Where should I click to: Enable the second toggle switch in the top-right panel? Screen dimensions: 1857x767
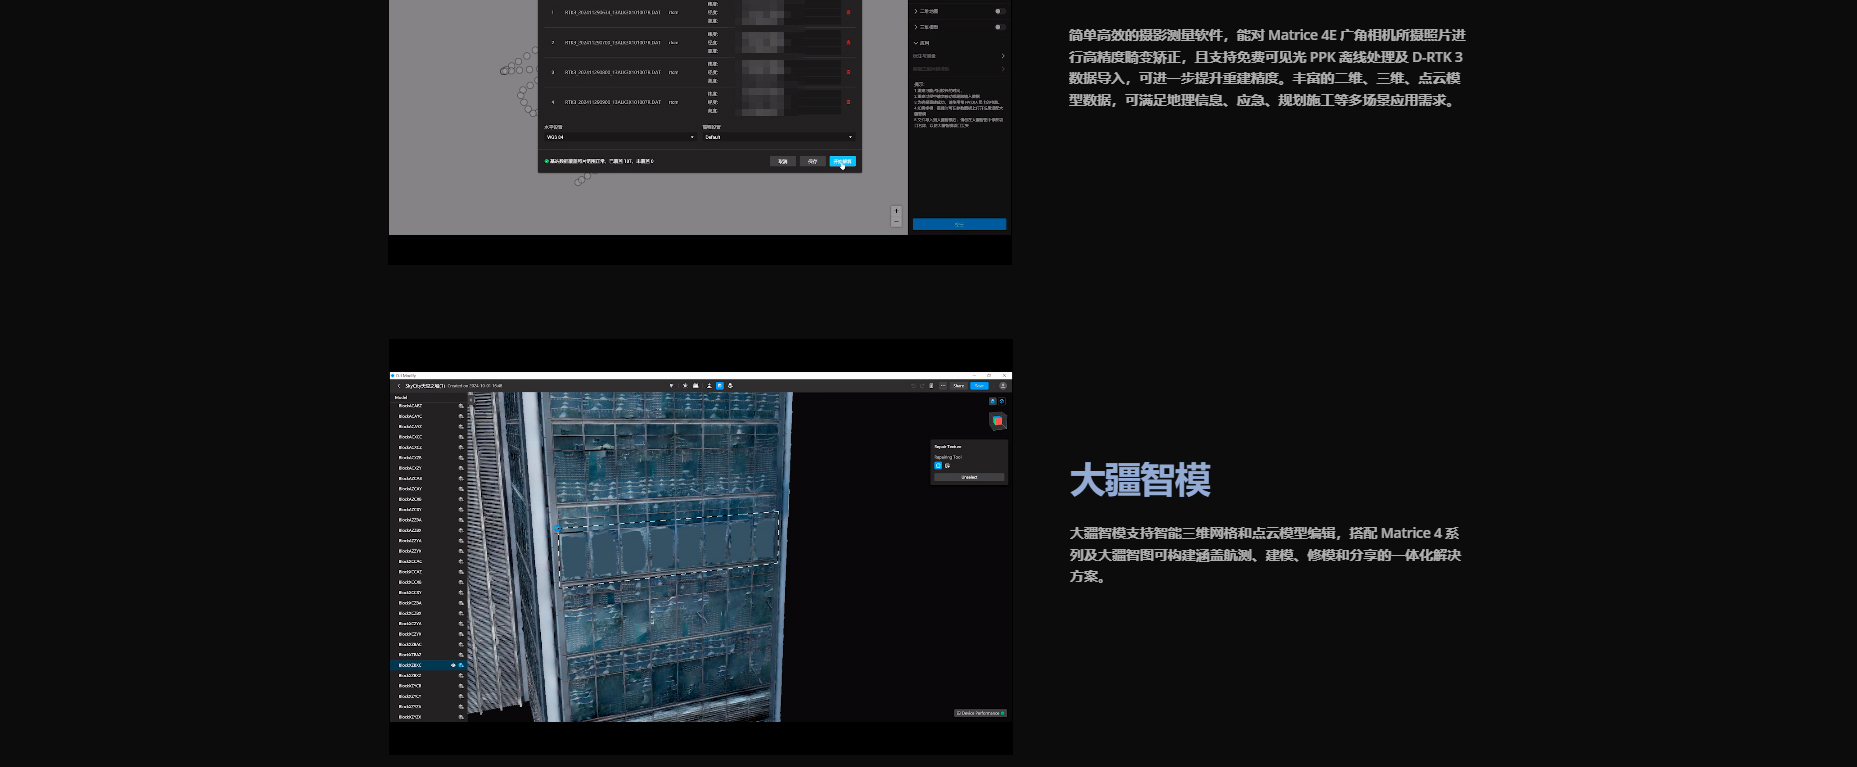click(998, 27)
